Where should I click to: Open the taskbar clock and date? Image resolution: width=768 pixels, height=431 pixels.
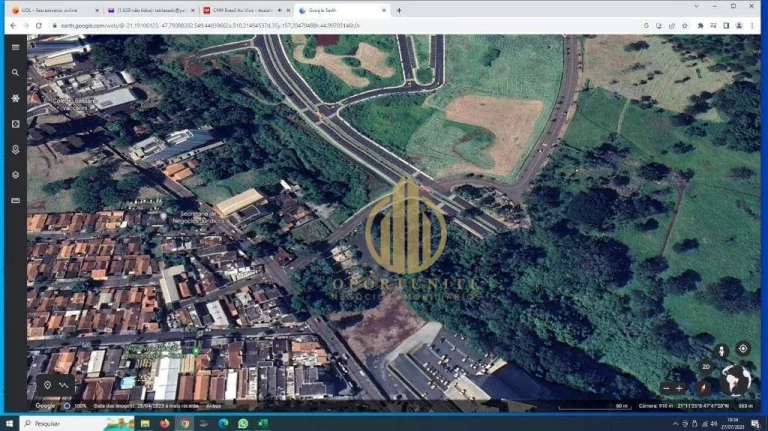pos(733,424)
